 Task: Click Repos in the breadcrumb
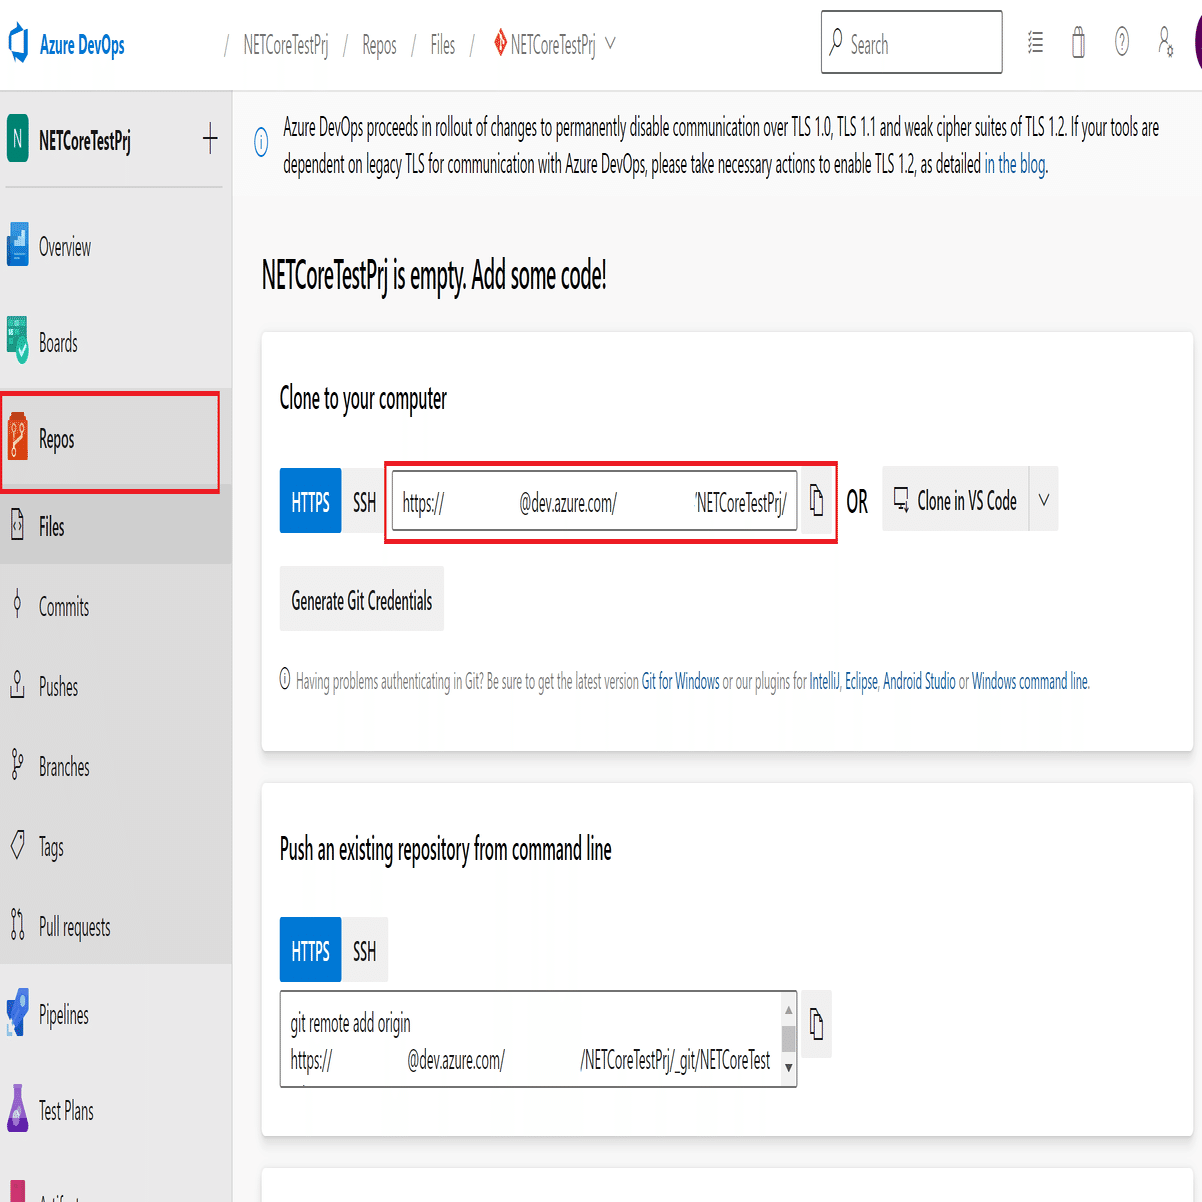point(379,44)
